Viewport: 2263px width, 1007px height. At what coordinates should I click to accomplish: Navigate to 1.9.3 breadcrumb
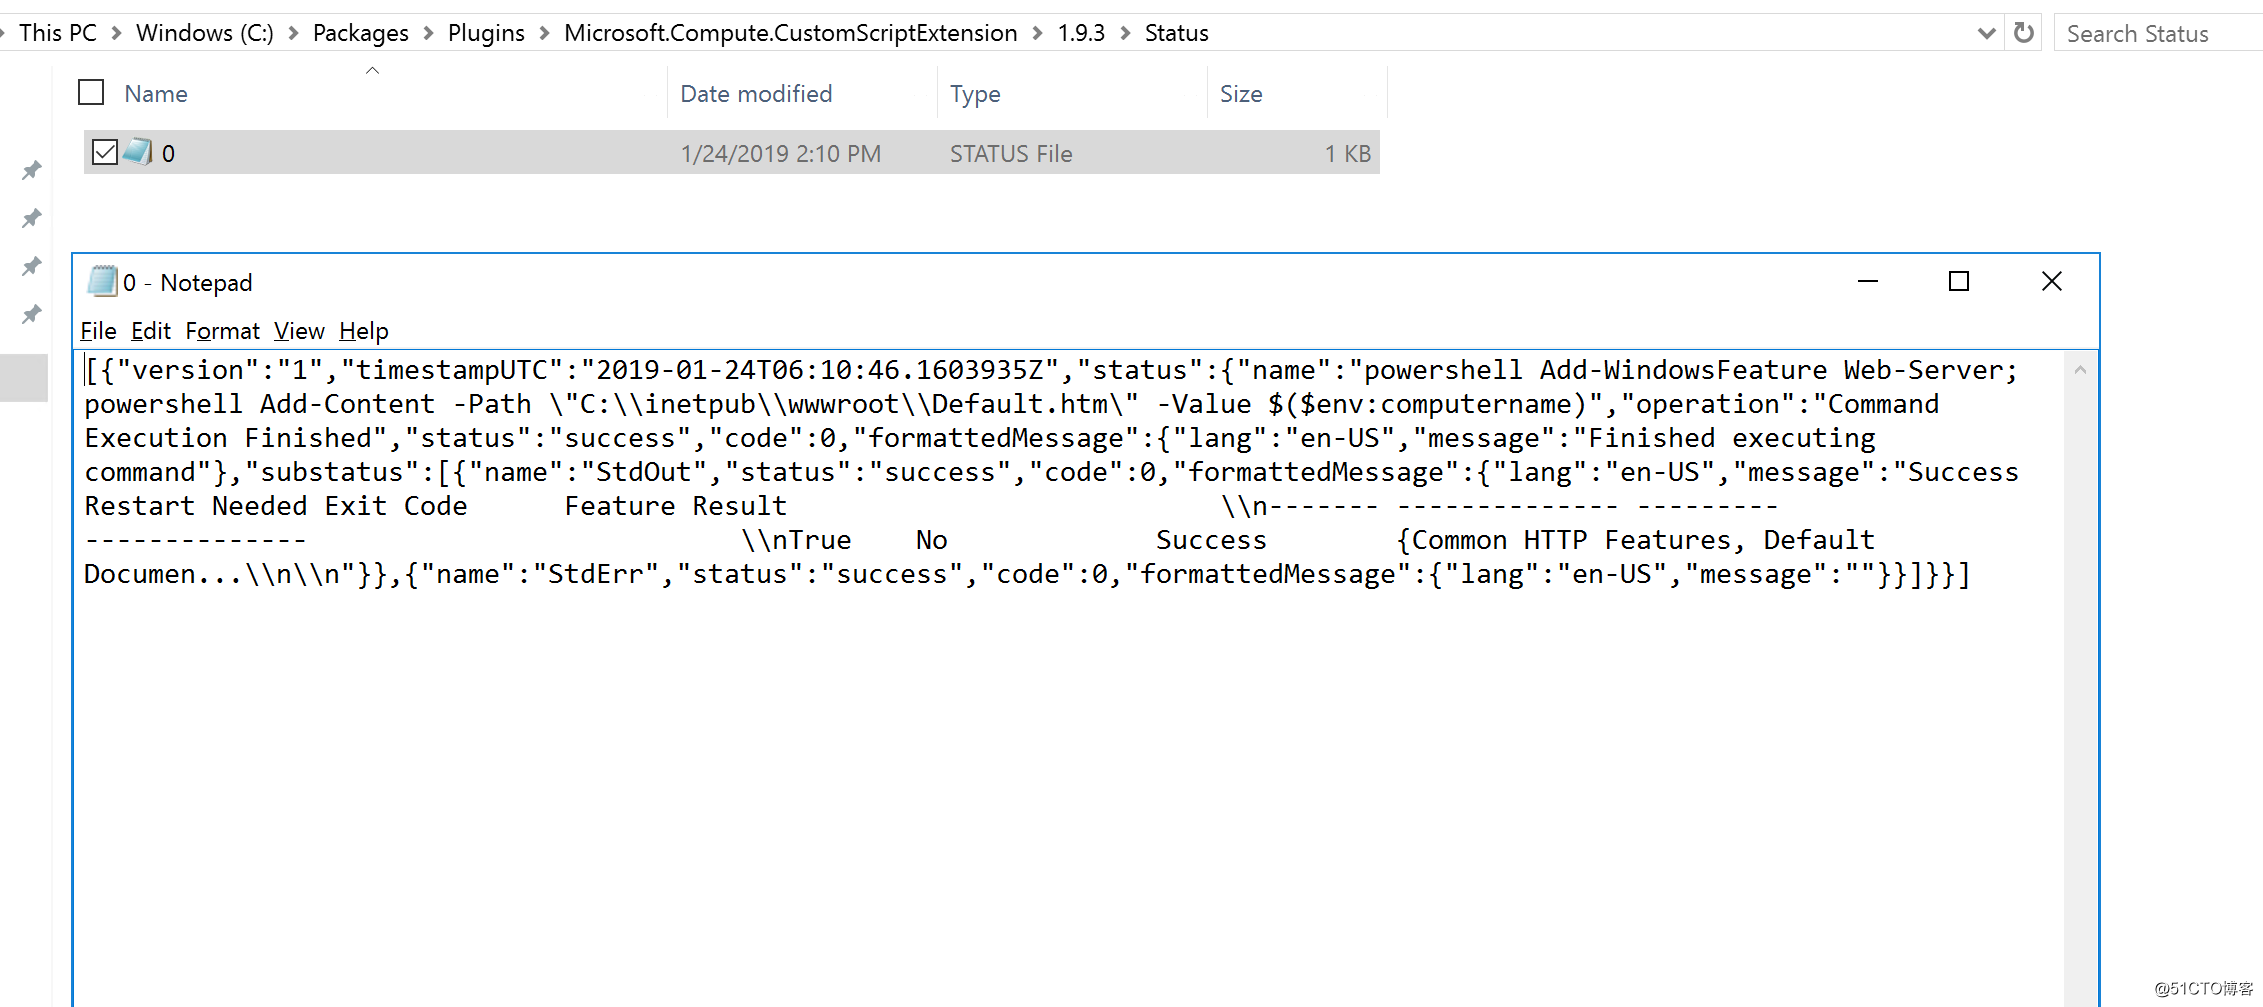(1082, 33)
